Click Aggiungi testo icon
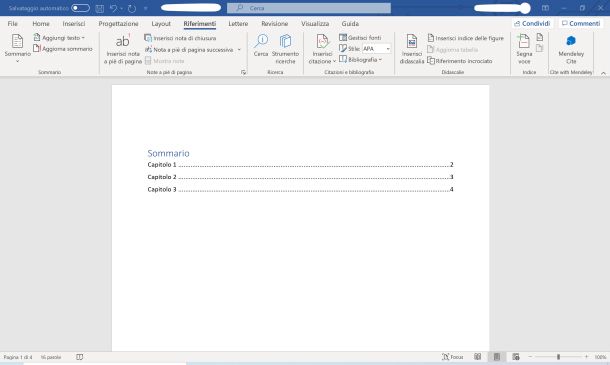This screenshot has height=365, width=610. click(x=37, y=37)
